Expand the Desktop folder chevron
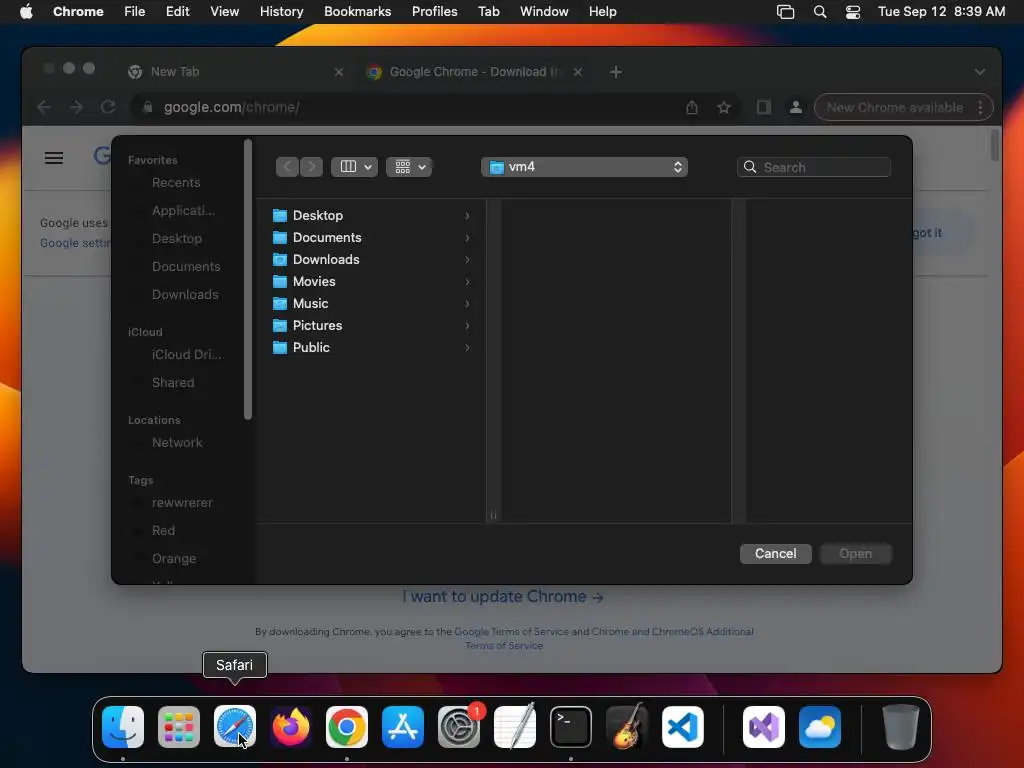The width and height of the screenshot is (1024, 768). pyautogui.click(x=467, y=216)
